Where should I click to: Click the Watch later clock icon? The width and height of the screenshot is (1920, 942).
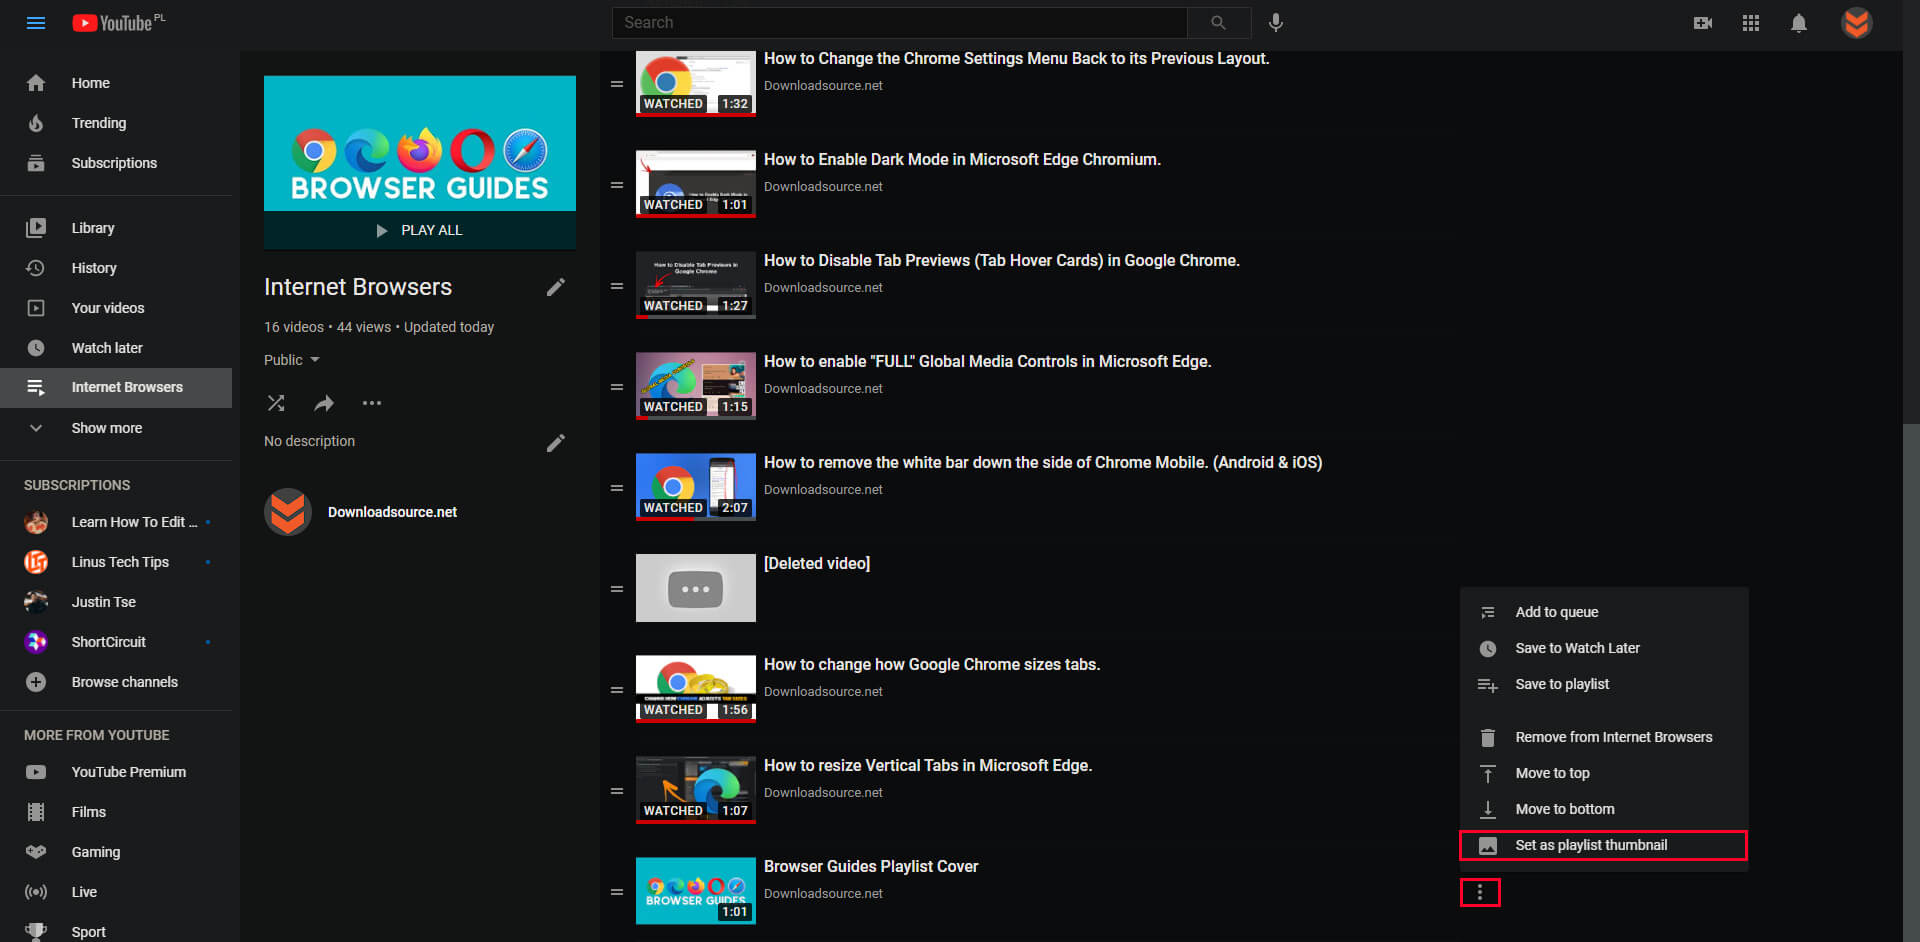[x=36, y=348]
